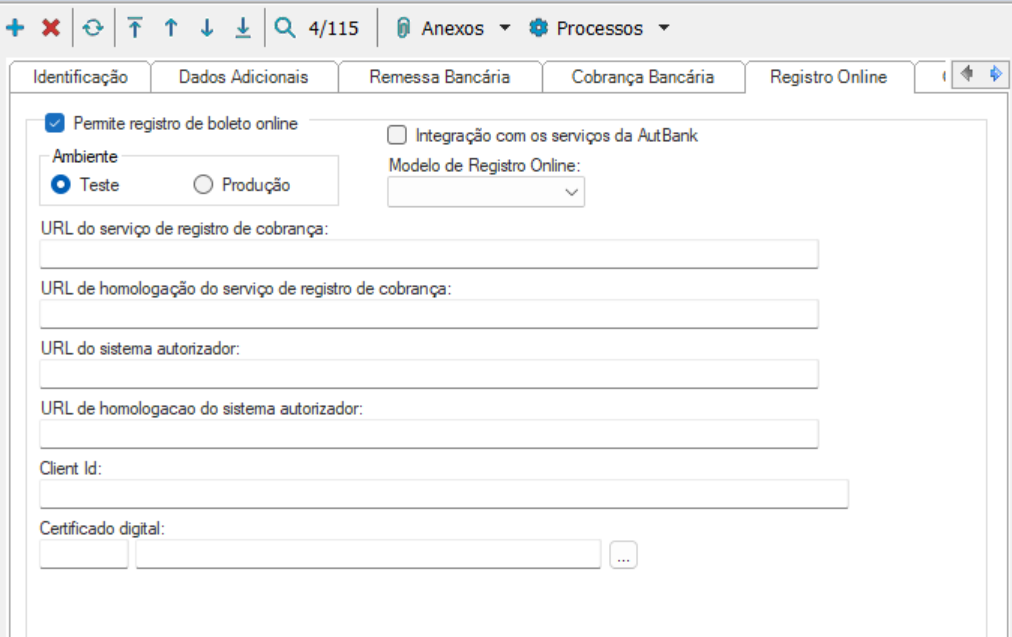
Task: Select the Registro Online tab
Action: pyautogui.click(x=828, y=77)
